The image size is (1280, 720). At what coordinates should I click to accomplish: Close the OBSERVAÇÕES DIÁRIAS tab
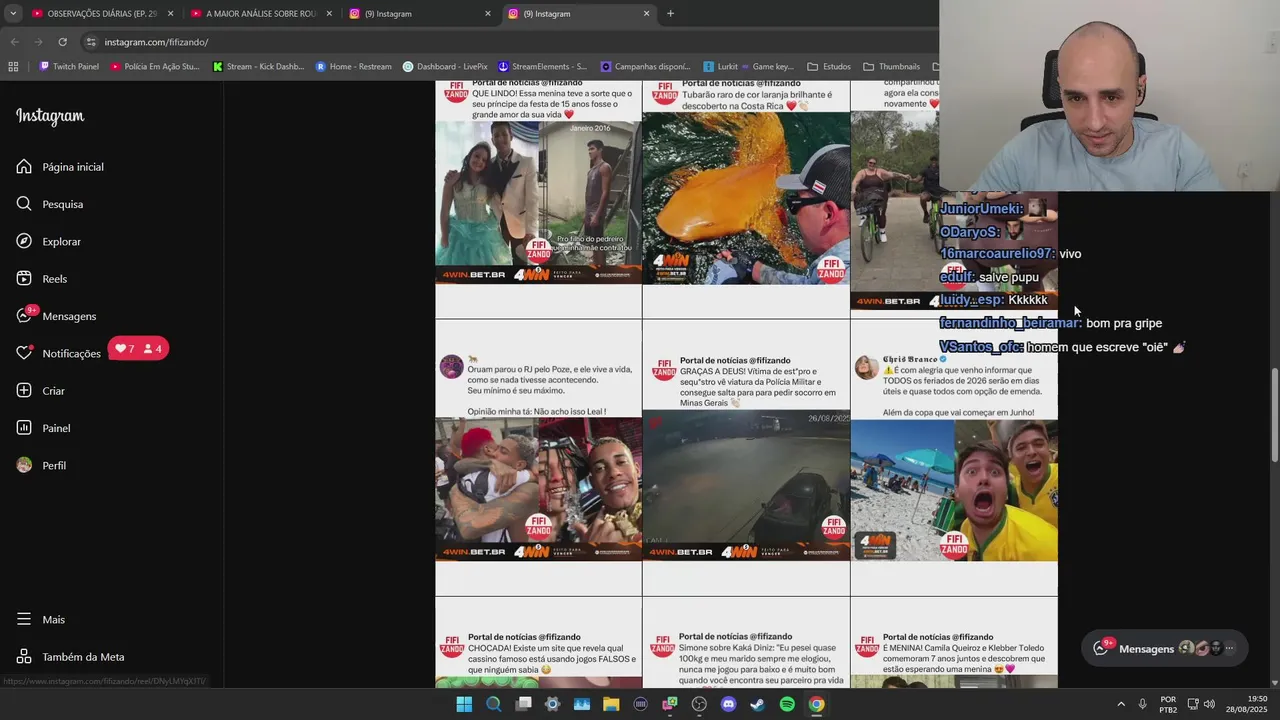pos(170,14)
